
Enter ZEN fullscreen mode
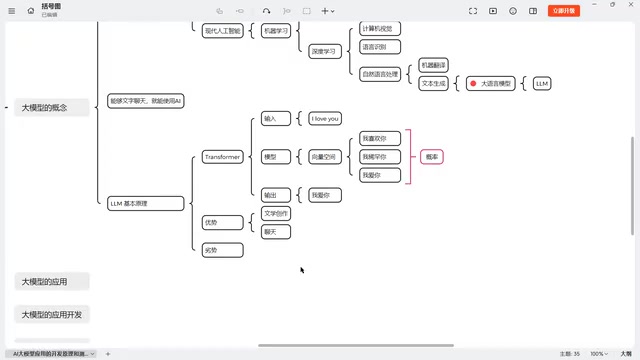pos(473,11)
